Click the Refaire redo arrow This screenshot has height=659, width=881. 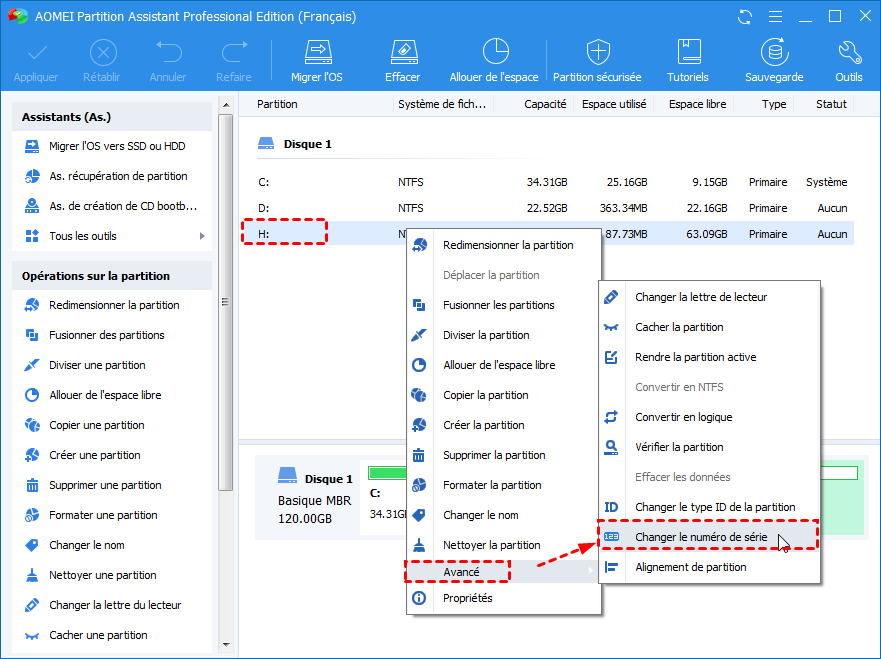click(x=234, y=53)
